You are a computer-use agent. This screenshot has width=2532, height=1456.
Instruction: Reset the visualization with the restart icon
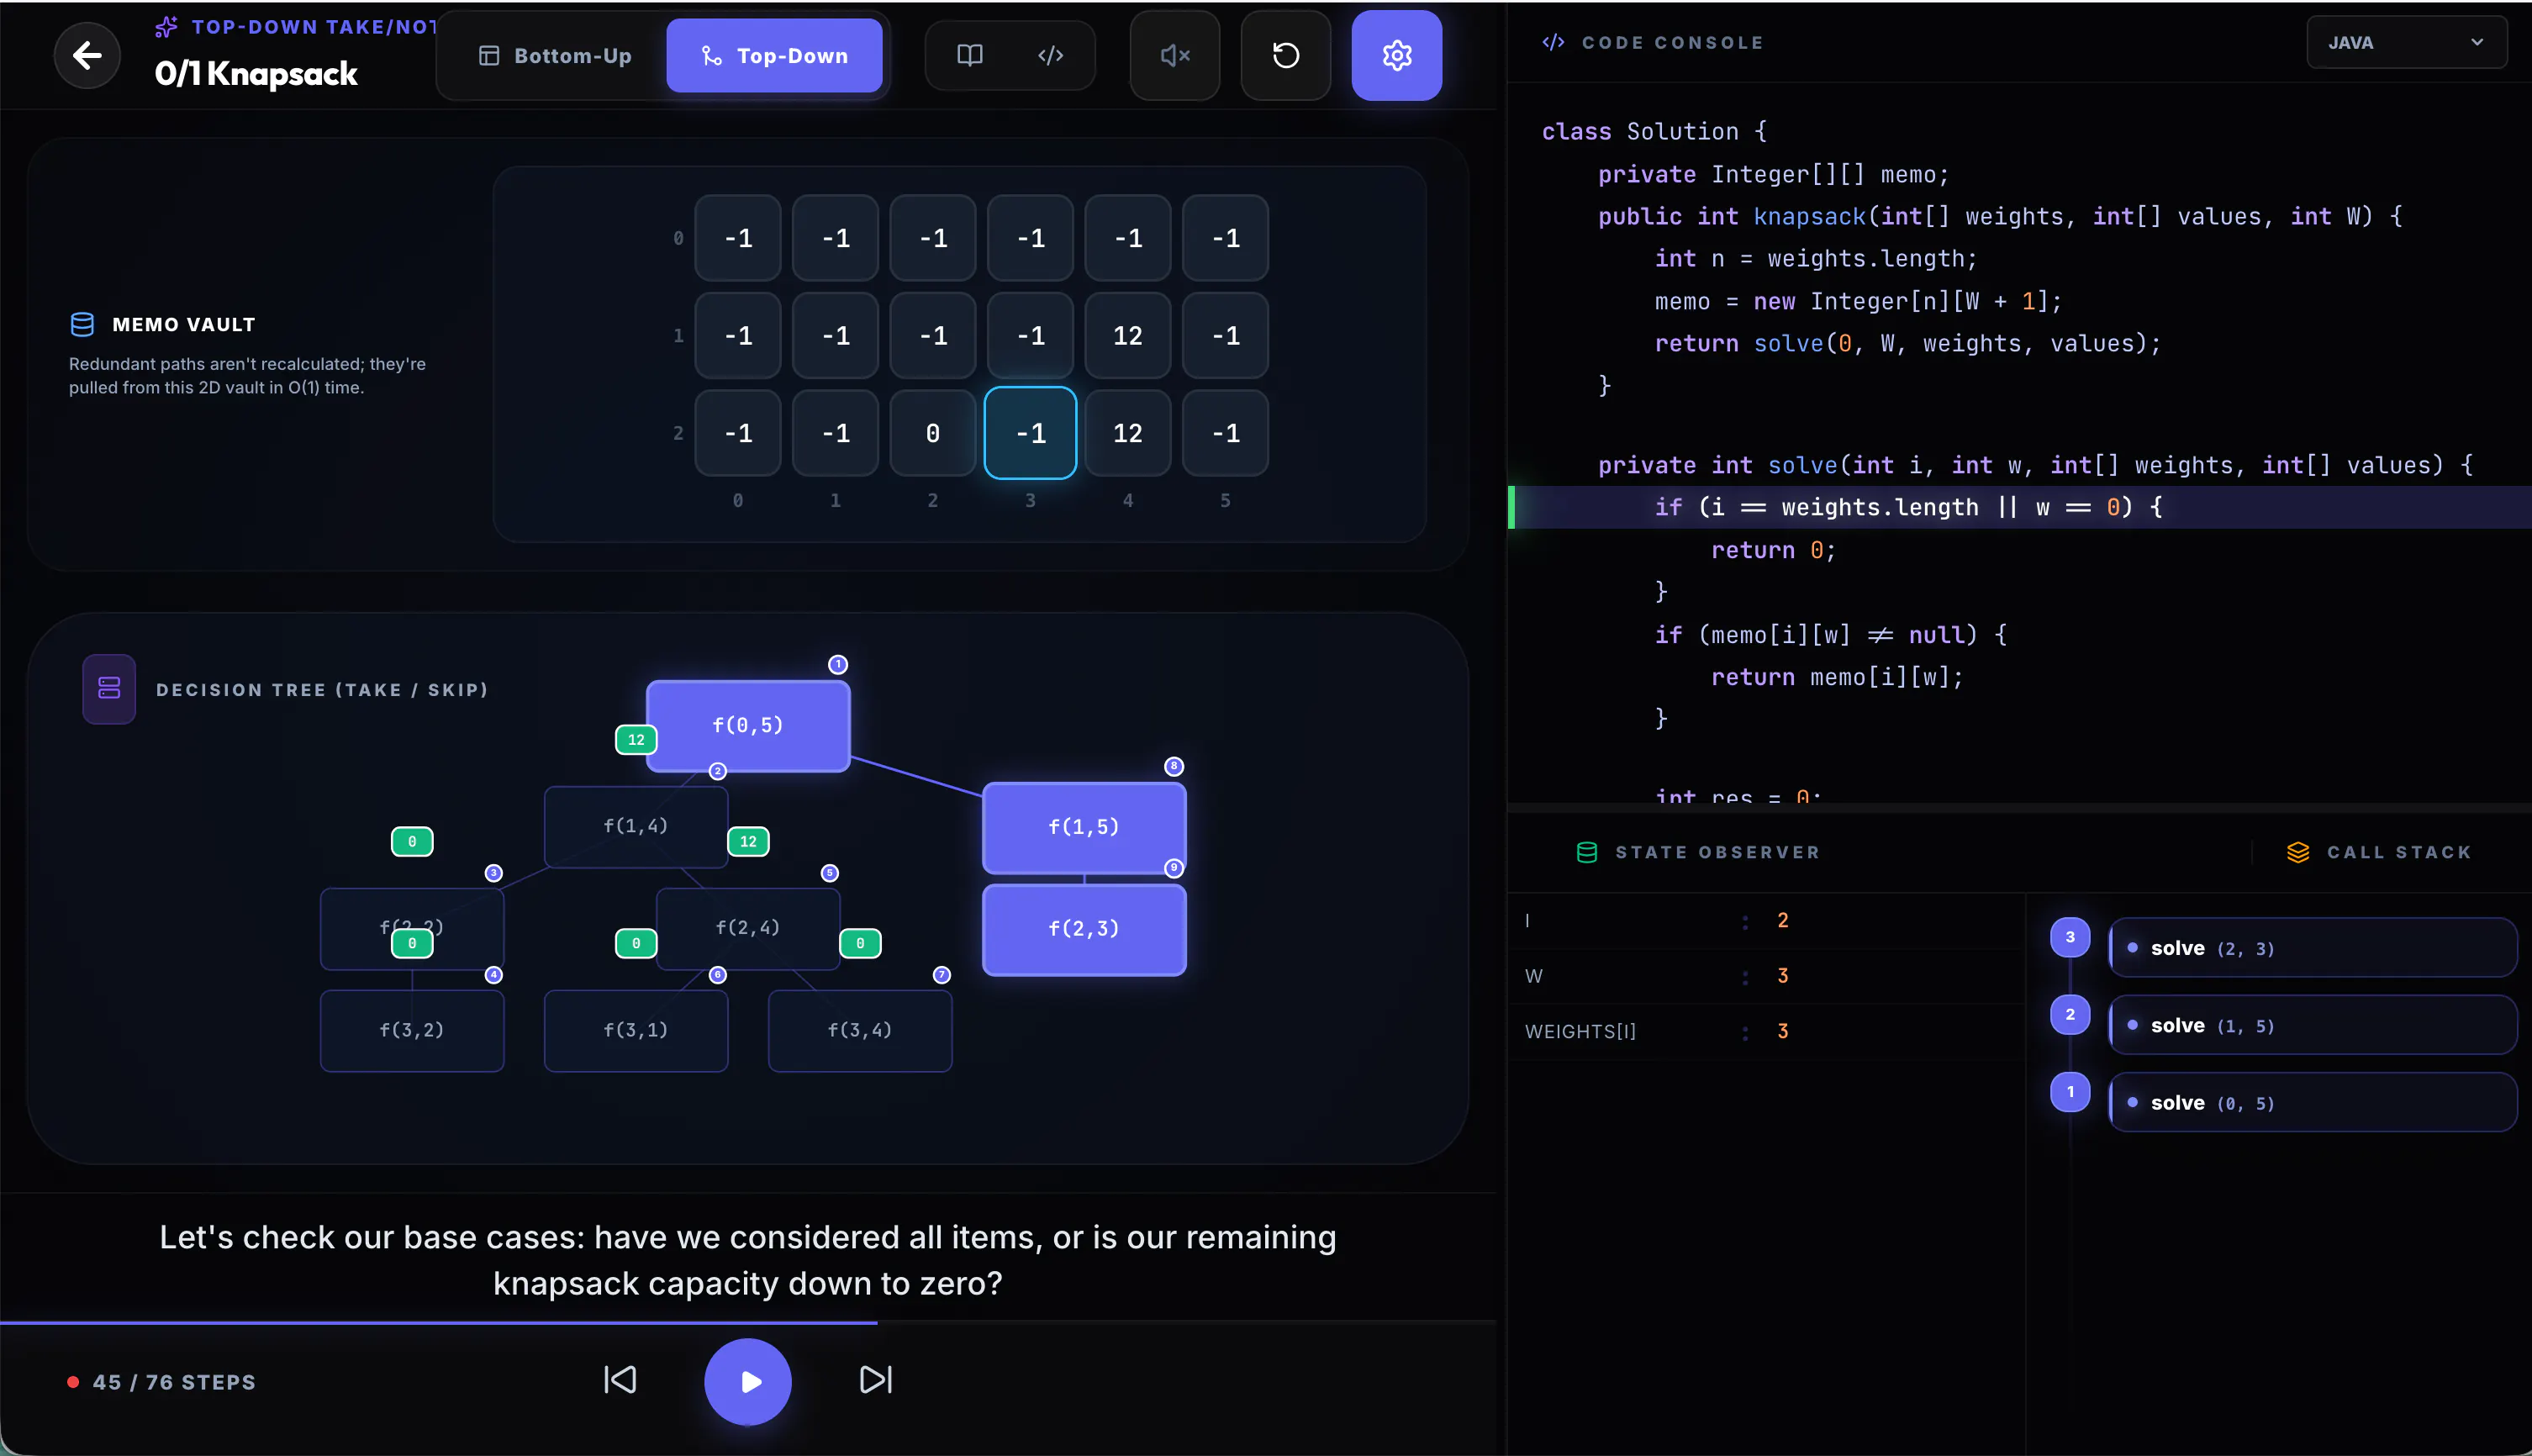click(1286, 56)
